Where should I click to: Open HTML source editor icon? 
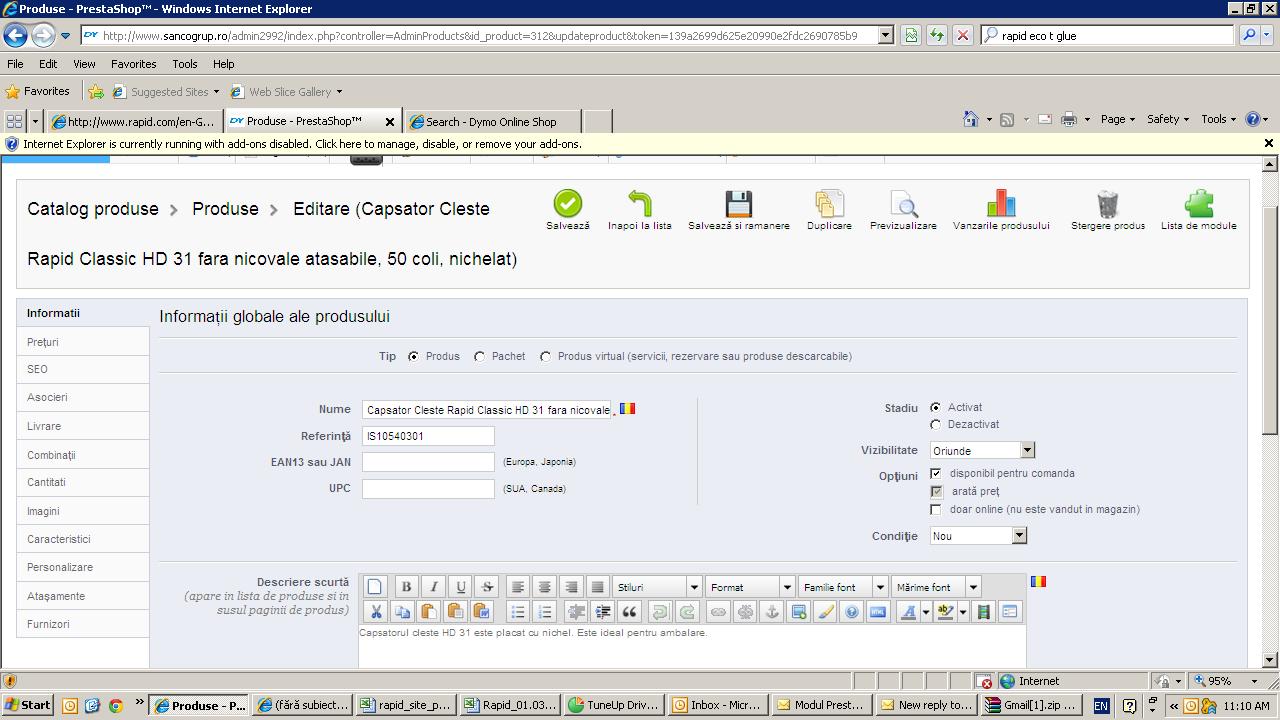[878, 612]
